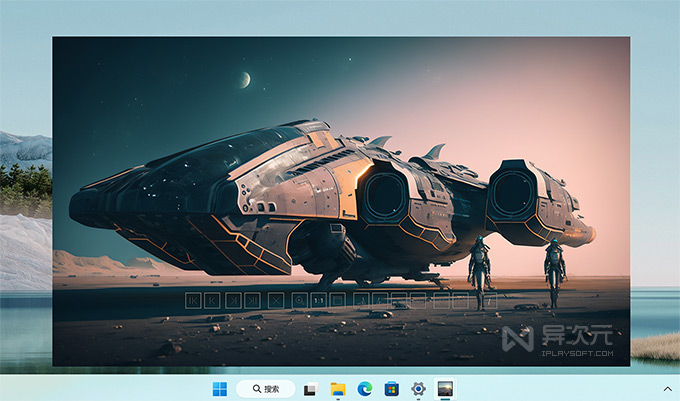The image size is (680, 401).
Task: Click the rightmost icon in viewer toolbar
Action: [x=490, y=299]
